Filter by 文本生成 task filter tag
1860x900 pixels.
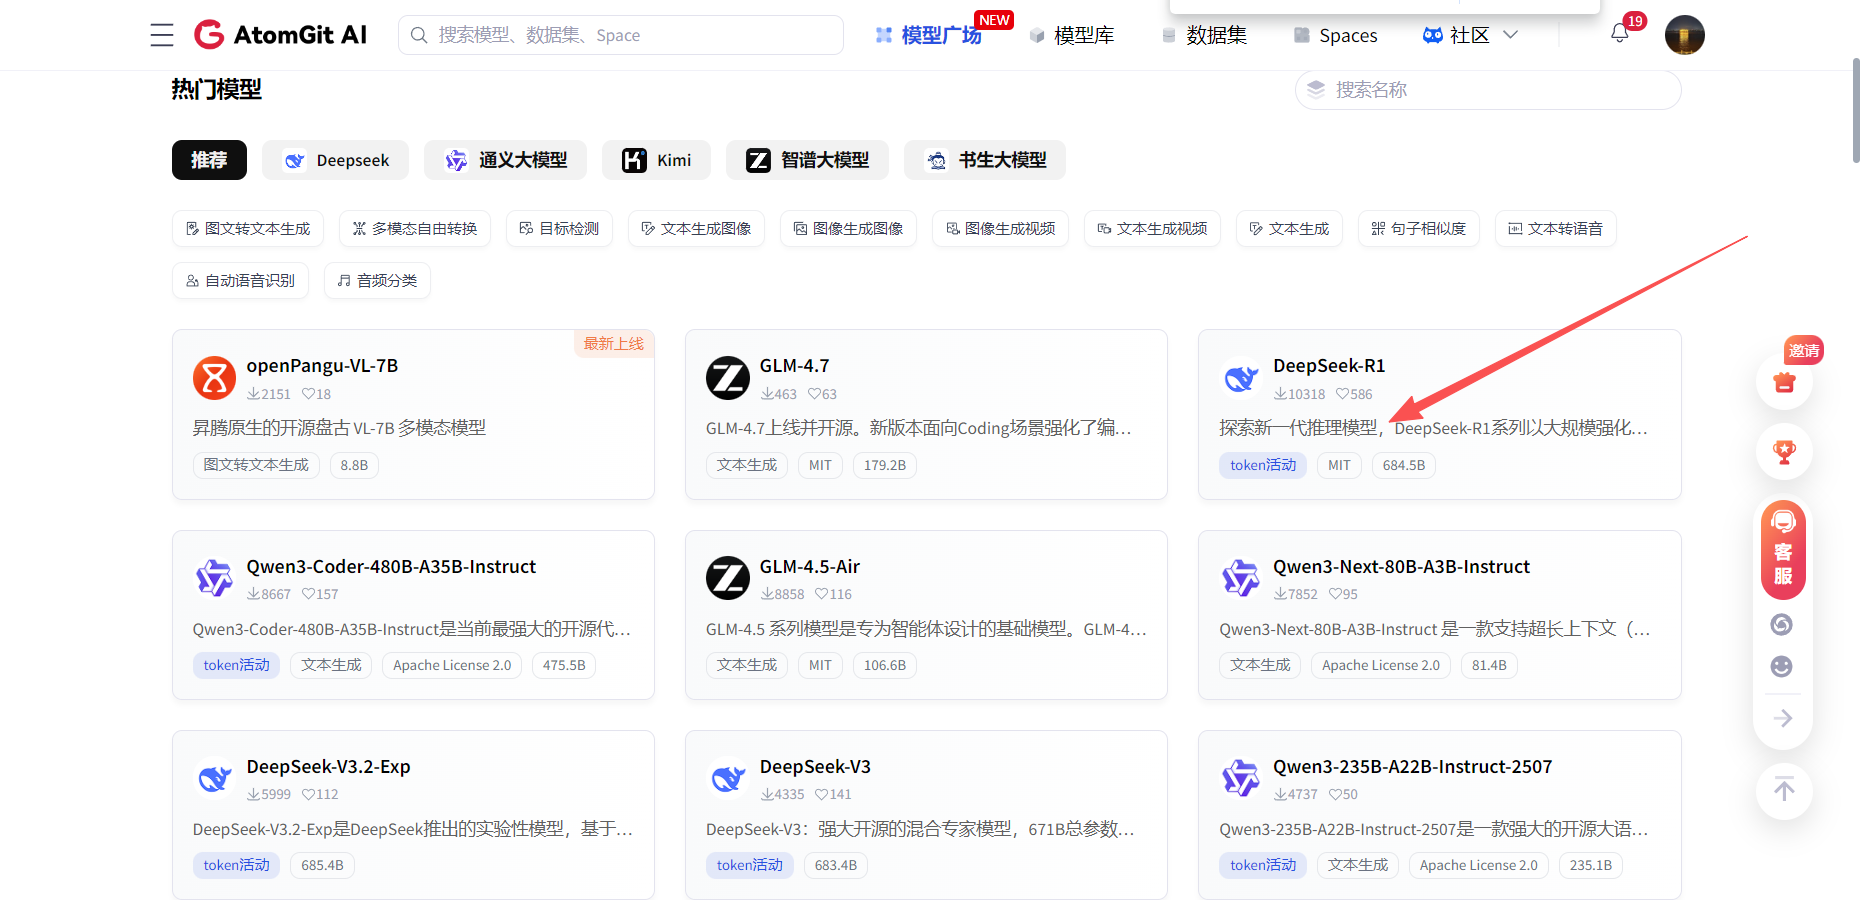pyautogui.click(x=1289, y=229)
